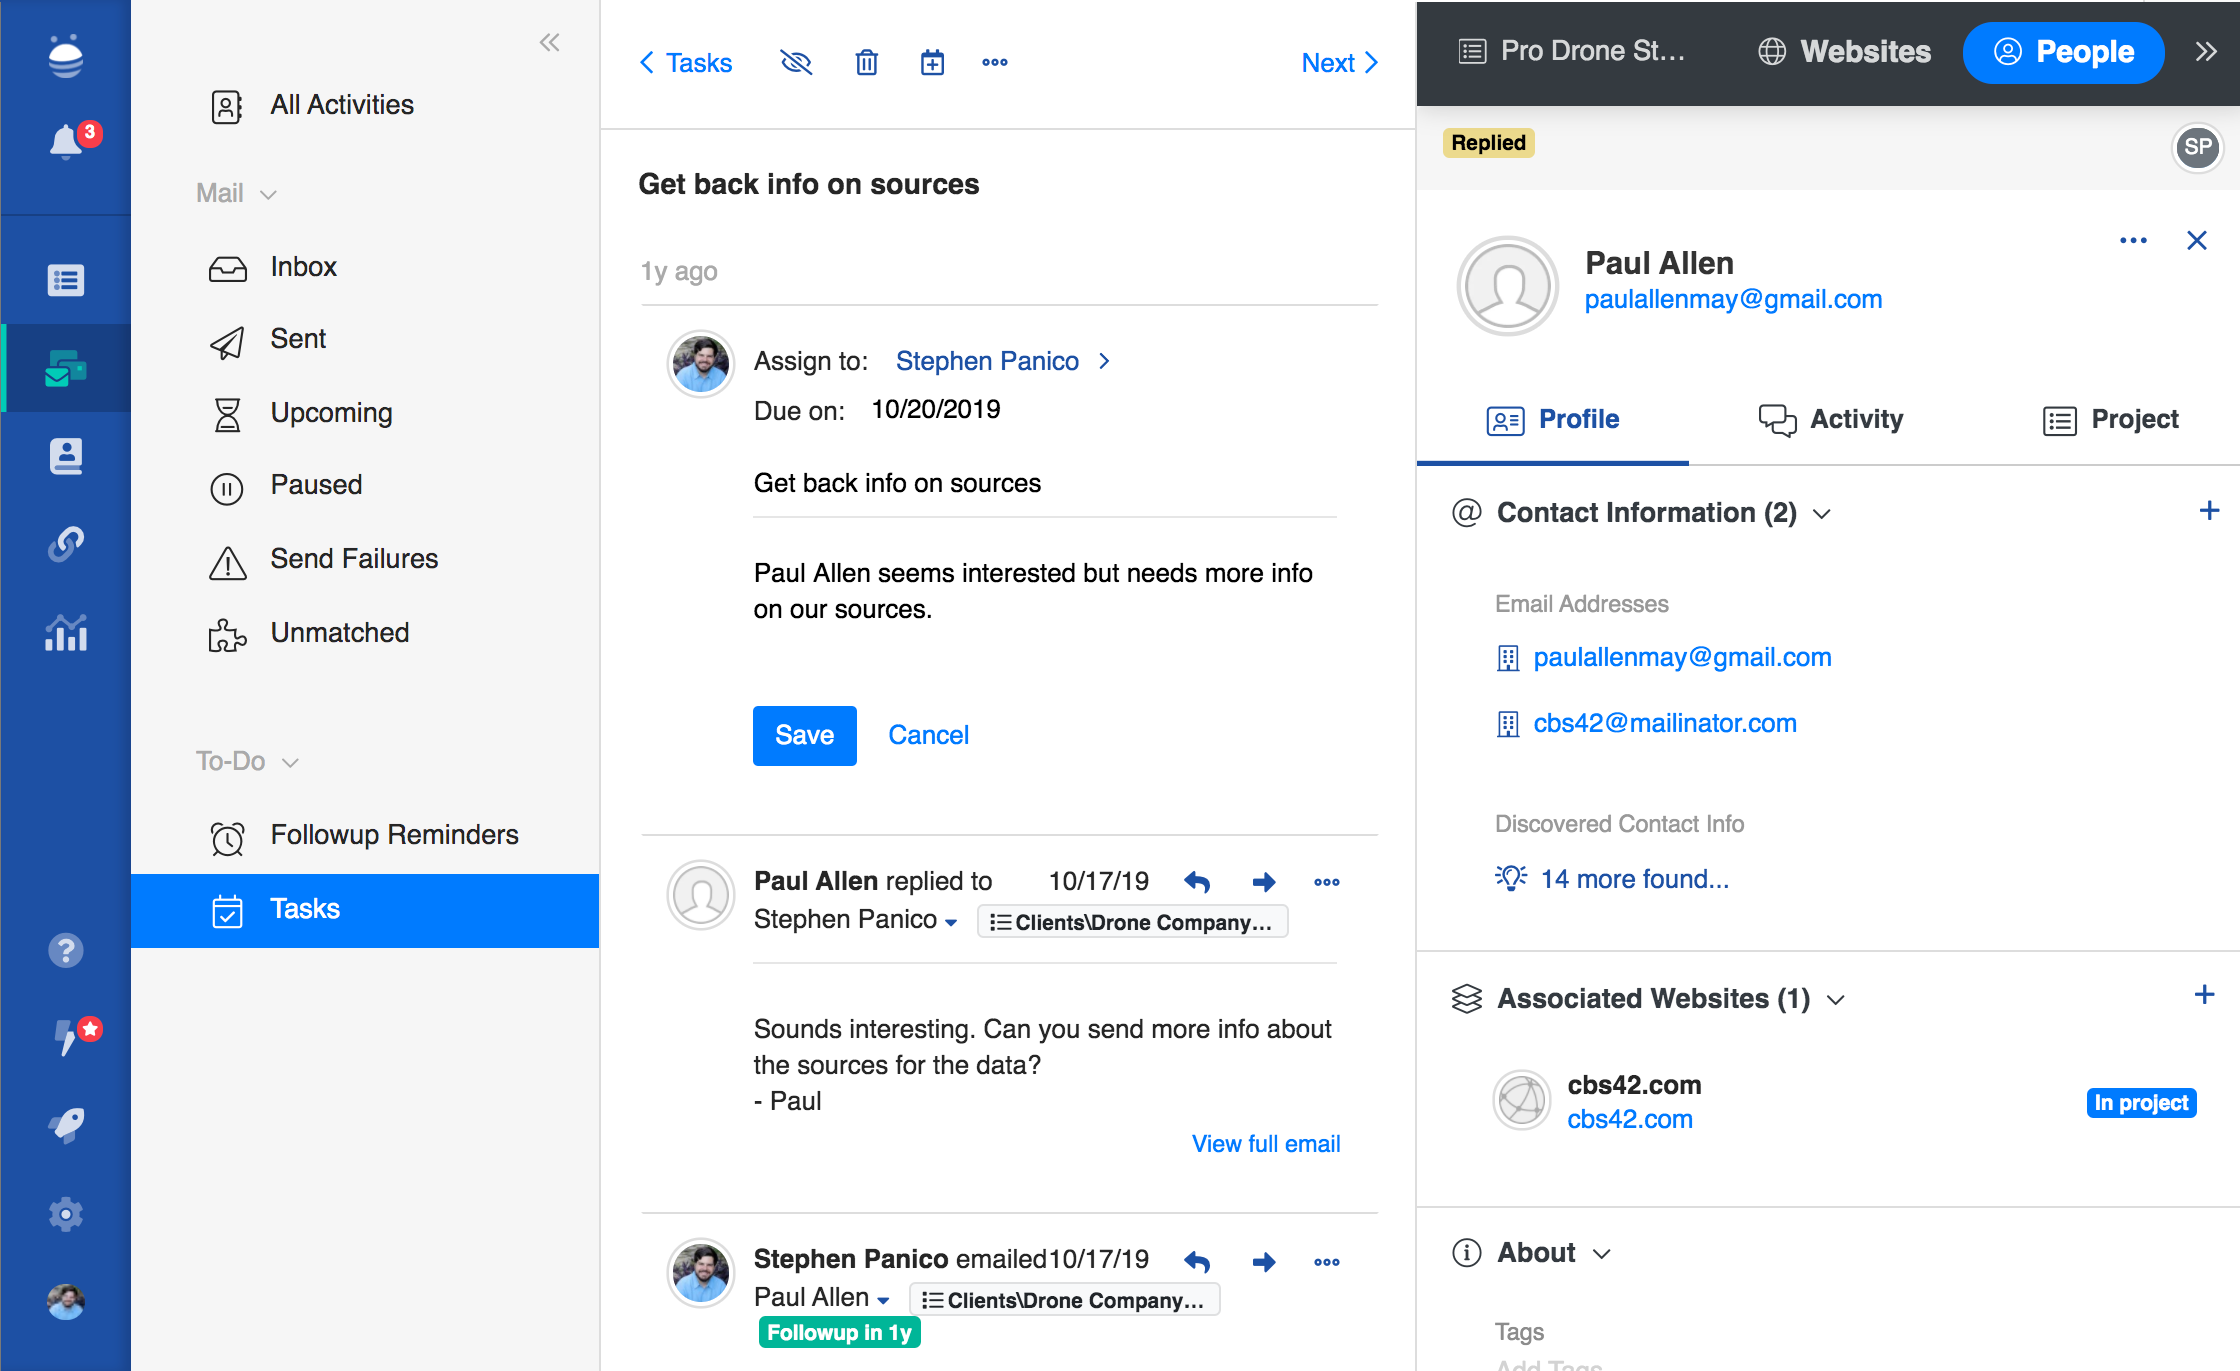Open the contacts icon in left rail

[66, 456]
